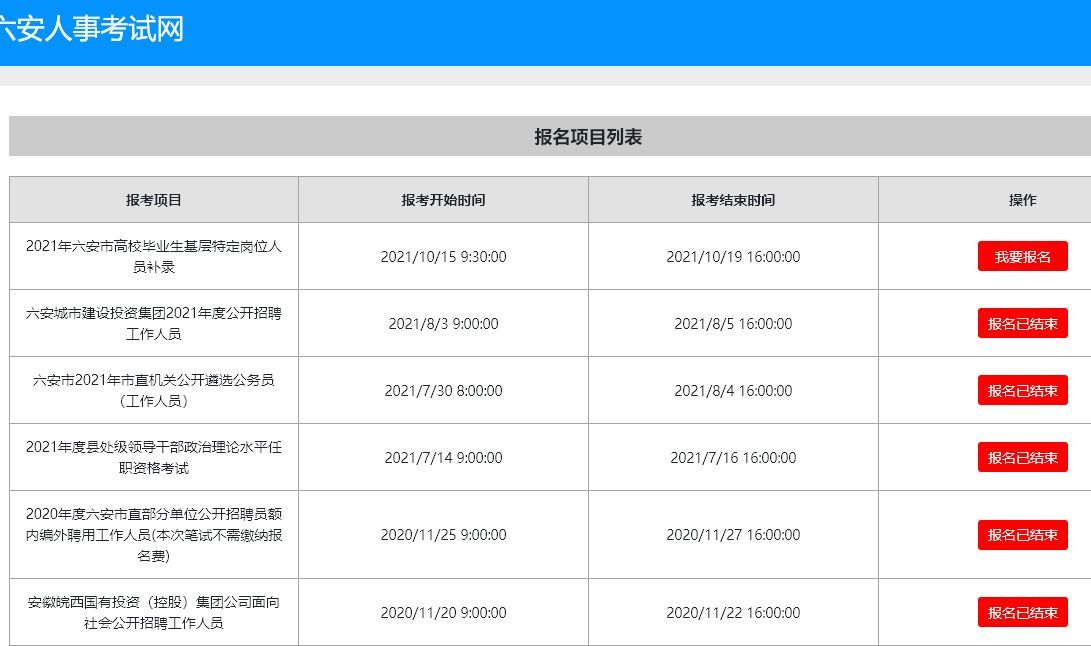Click end time 2021/8/5 16:00:00 cell

pos(733,324)
